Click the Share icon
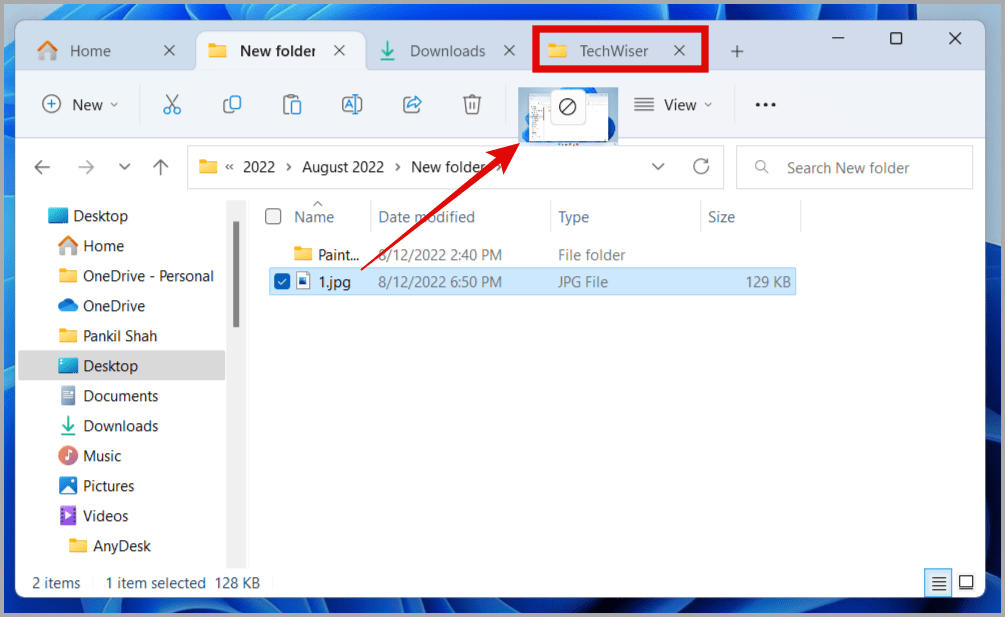1005x617 pixels. (x=412, y=104)
